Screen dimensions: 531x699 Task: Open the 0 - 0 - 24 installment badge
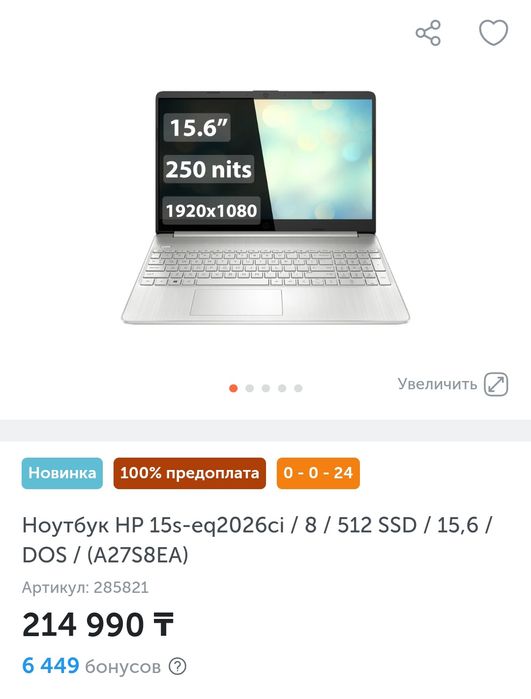[318, 473]
